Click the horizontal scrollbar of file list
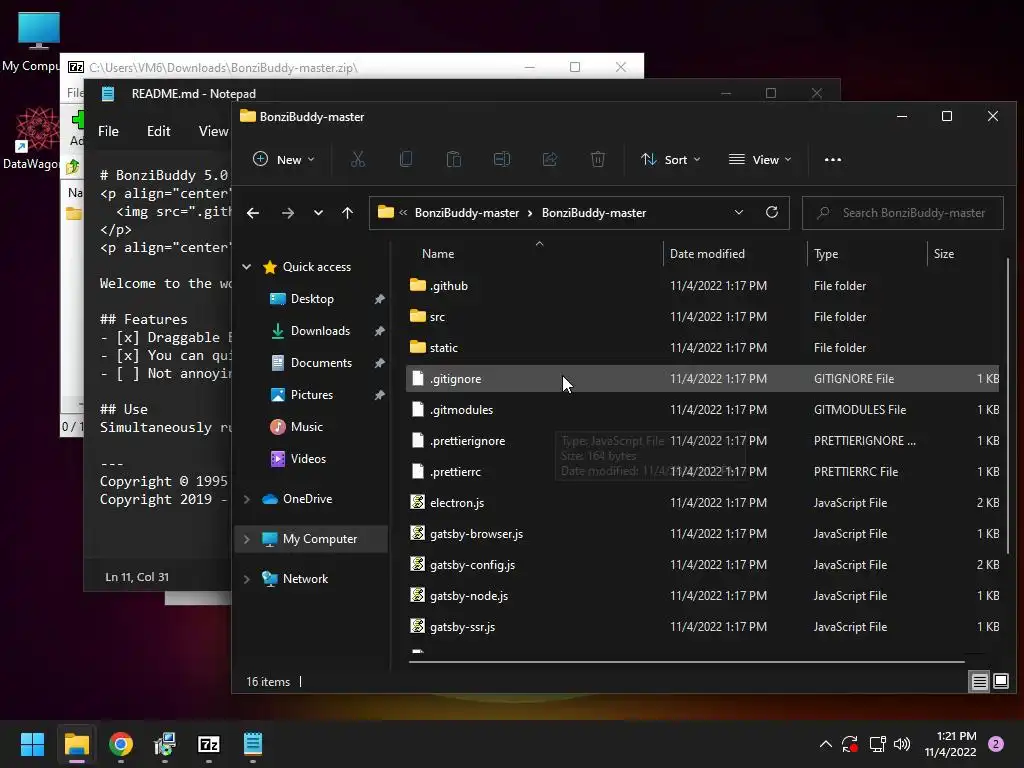 pyautogui.click(x=686, y=662)
